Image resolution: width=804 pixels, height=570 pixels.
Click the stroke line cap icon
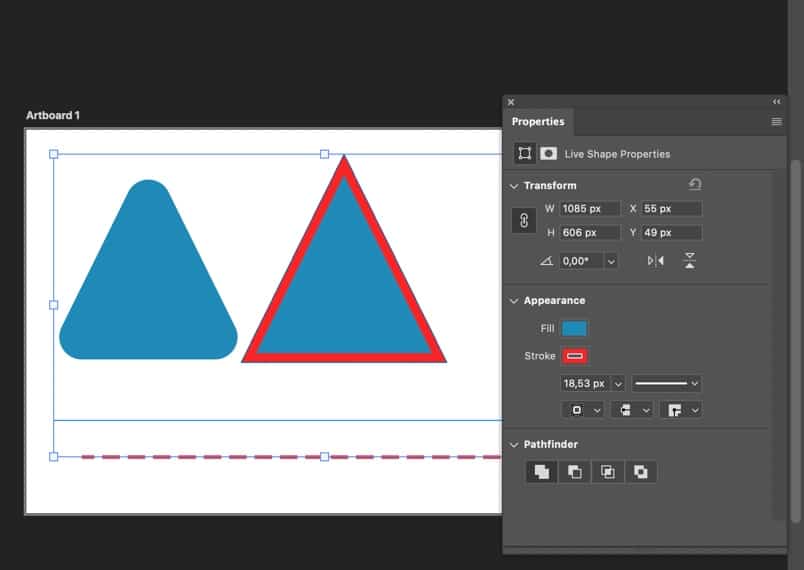pos(625,410)
